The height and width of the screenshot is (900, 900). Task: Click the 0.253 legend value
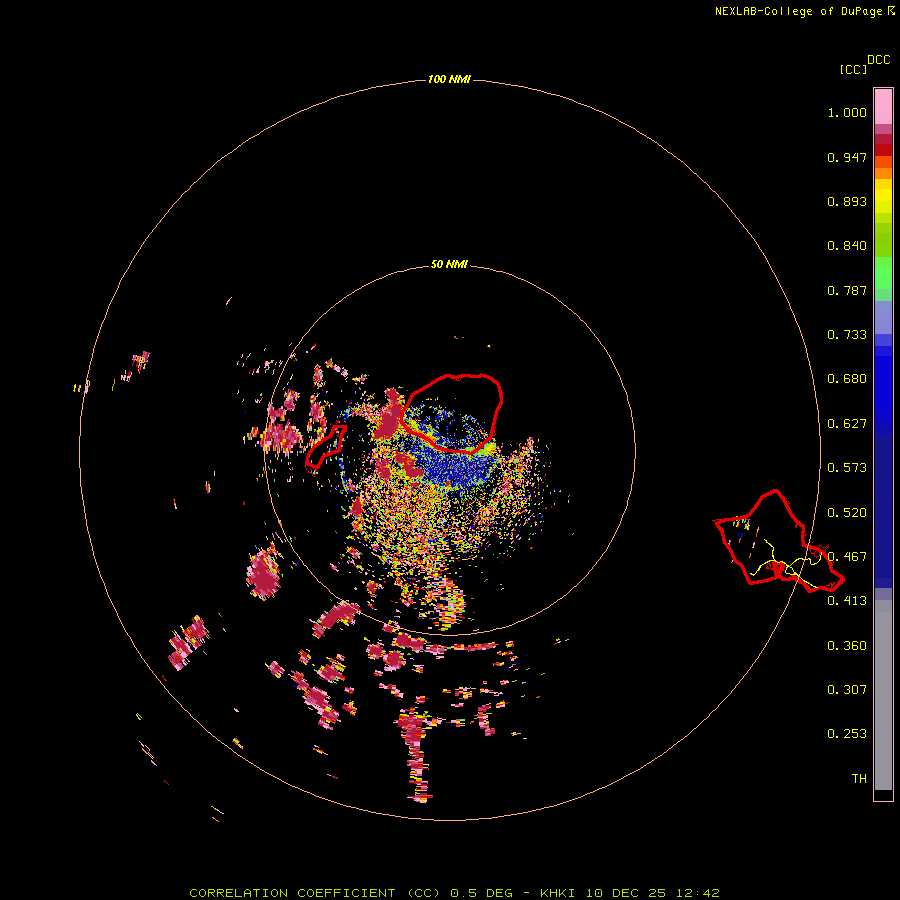tap(847, 734)
